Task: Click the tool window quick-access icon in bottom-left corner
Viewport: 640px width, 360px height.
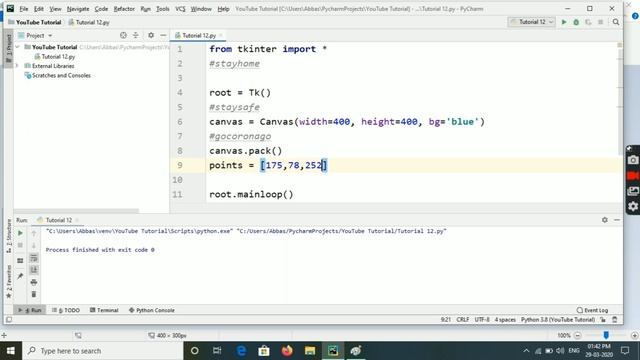Action: pos(9,320)
